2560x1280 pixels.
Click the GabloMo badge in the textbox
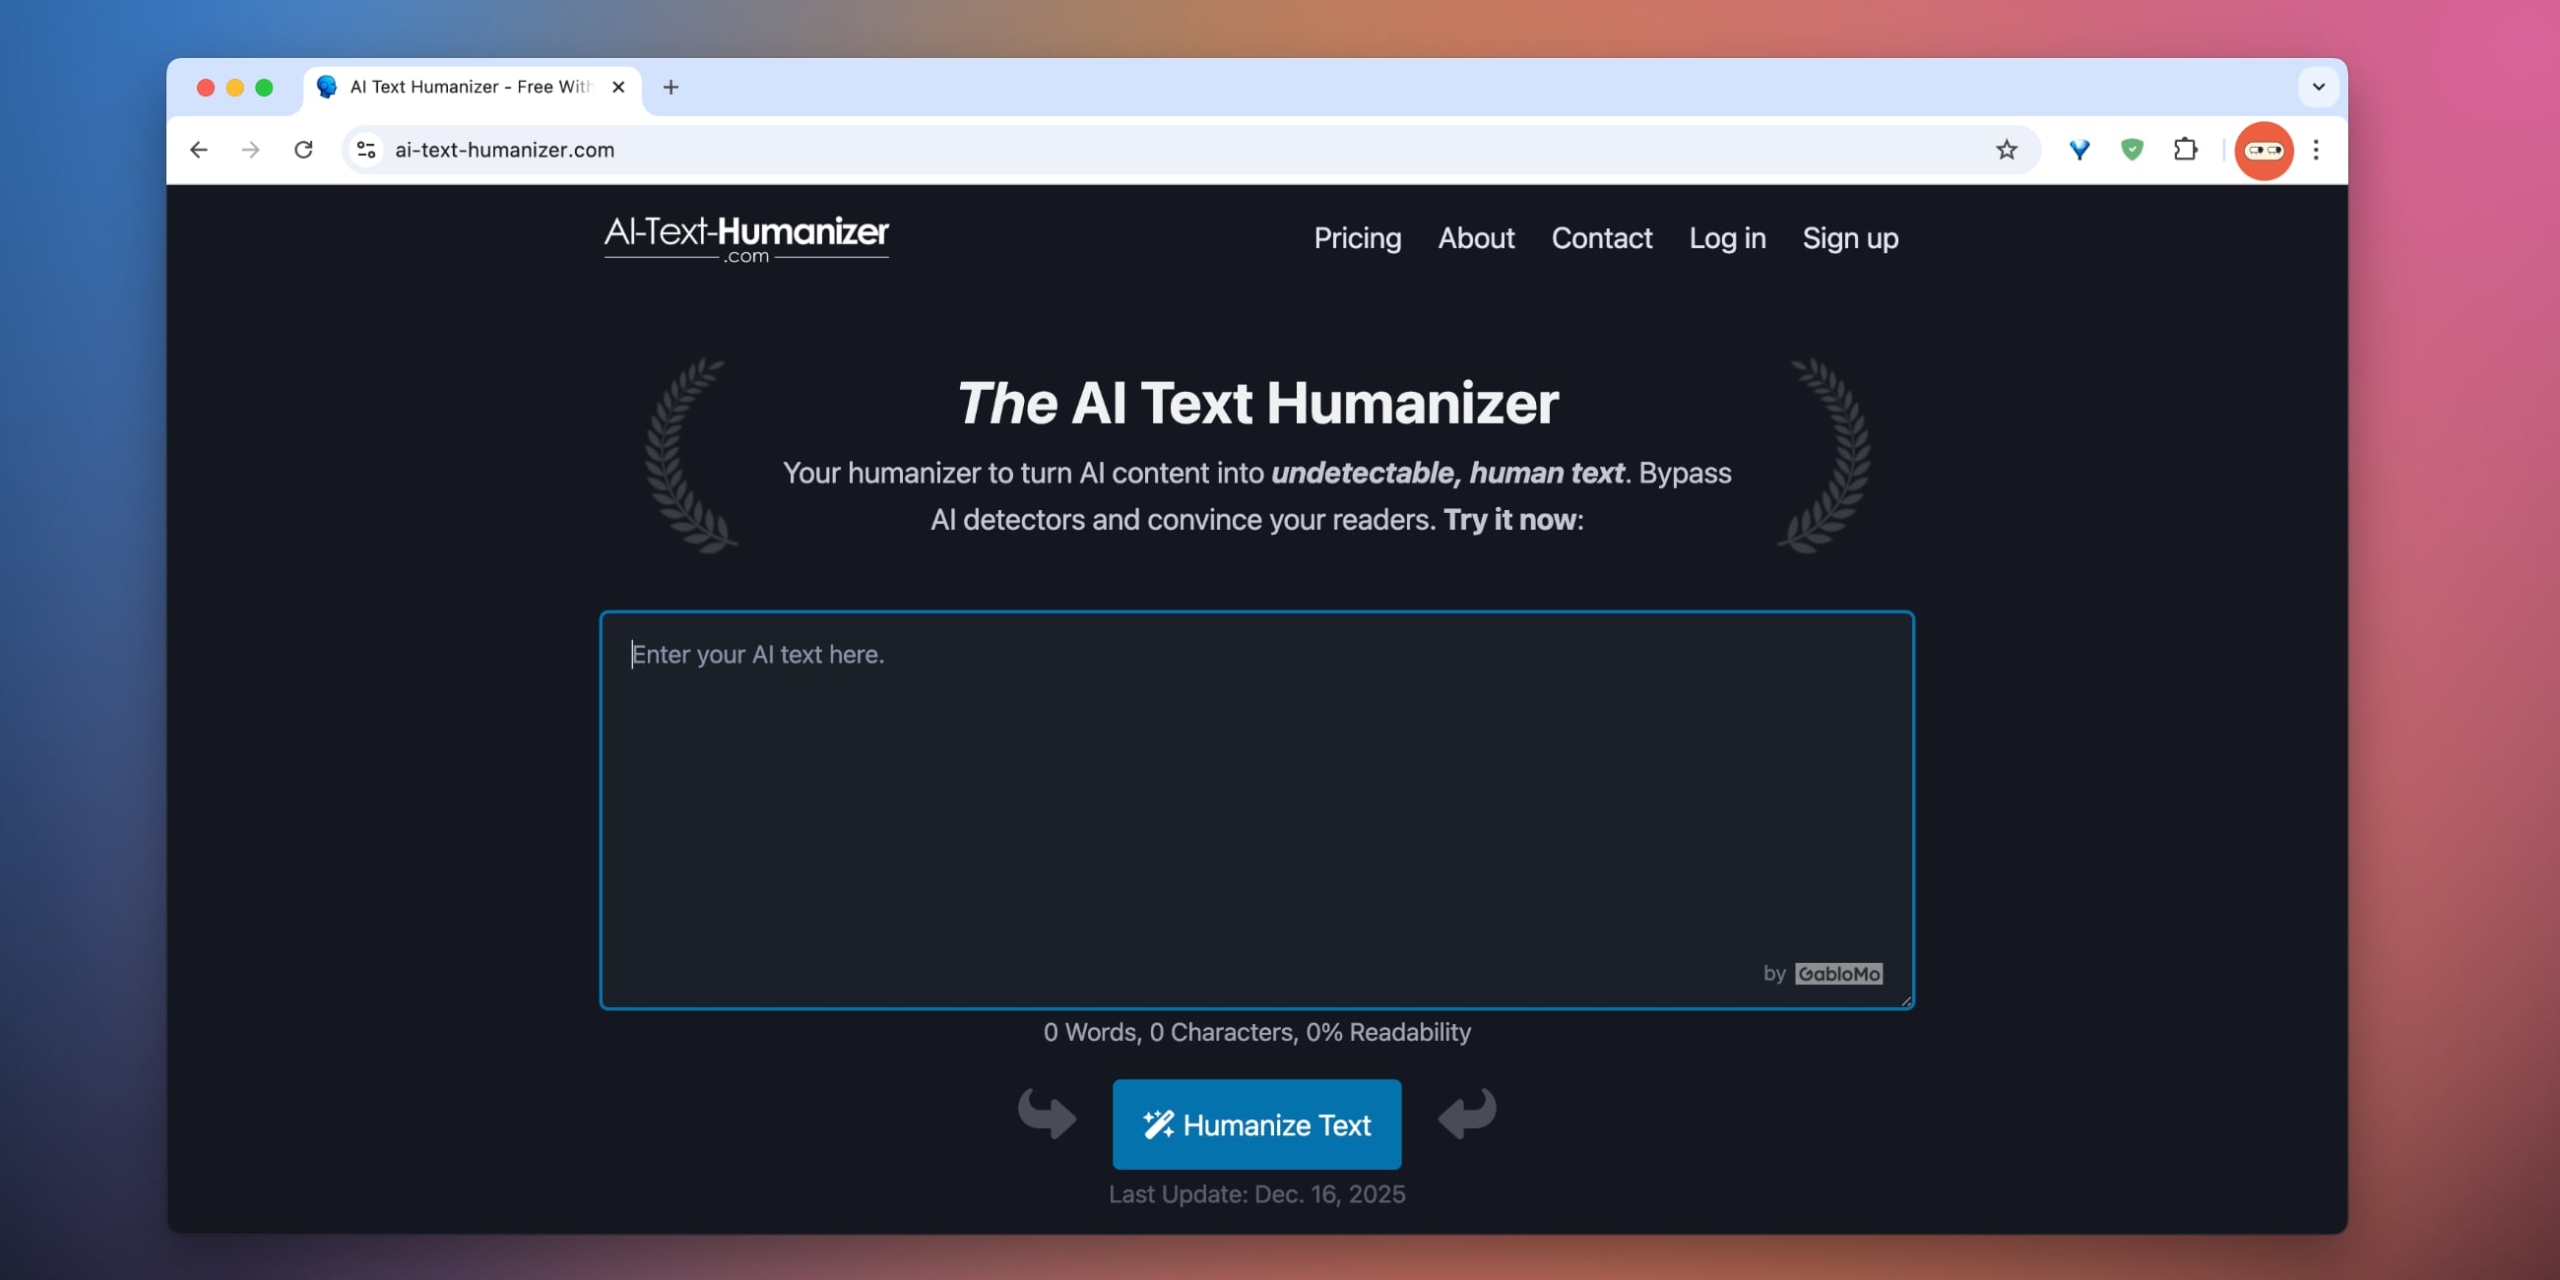click(1838, 973)
